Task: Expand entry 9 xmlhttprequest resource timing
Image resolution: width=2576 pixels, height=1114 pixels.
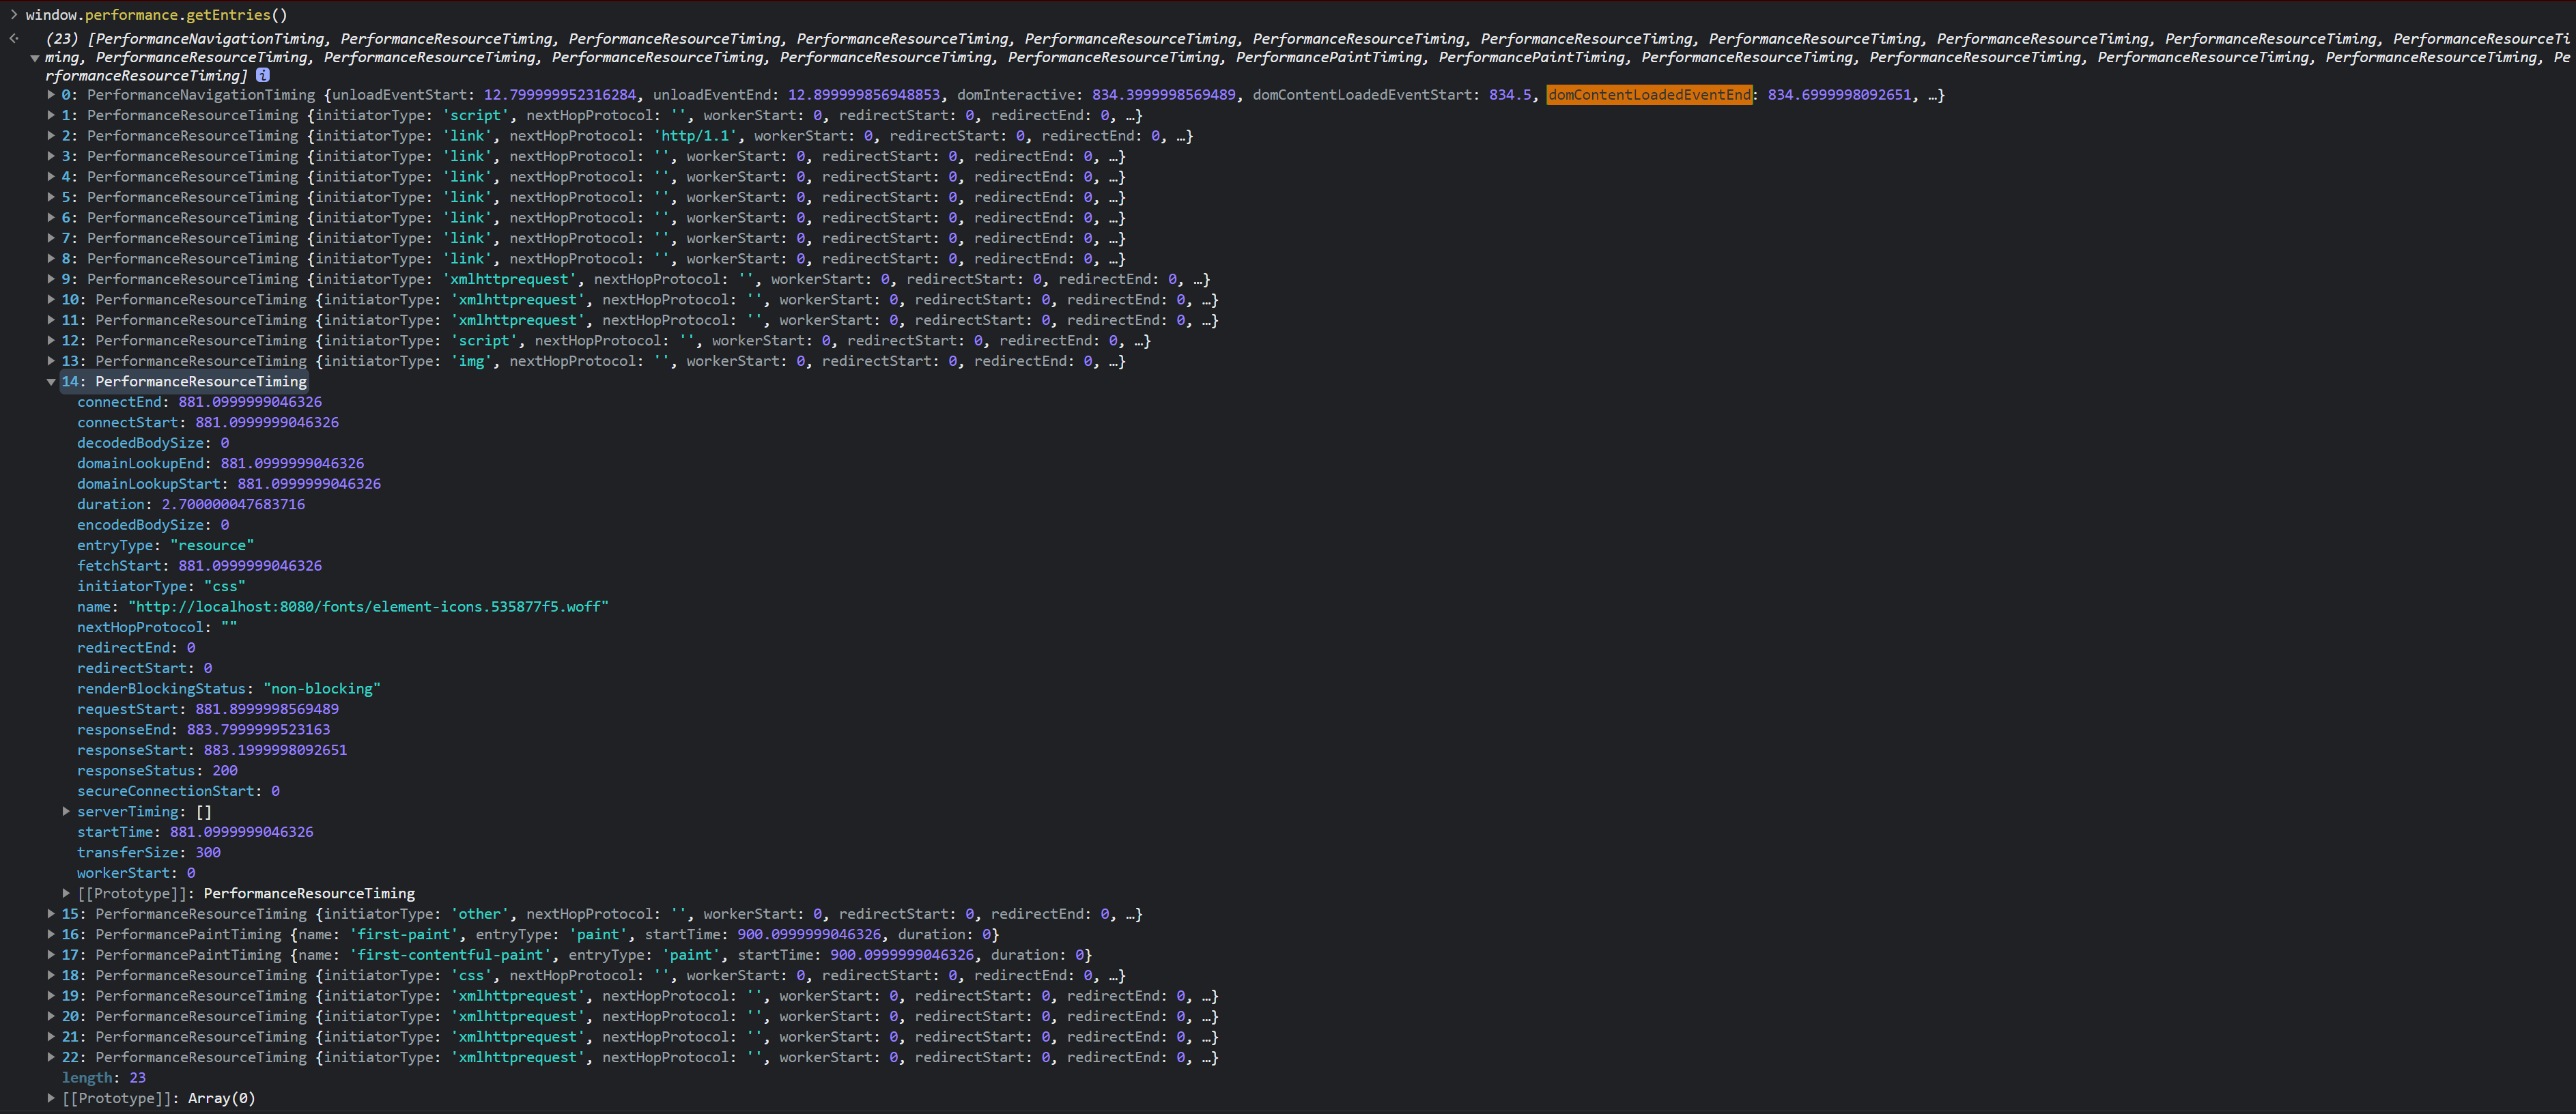Action: point(51,279)
